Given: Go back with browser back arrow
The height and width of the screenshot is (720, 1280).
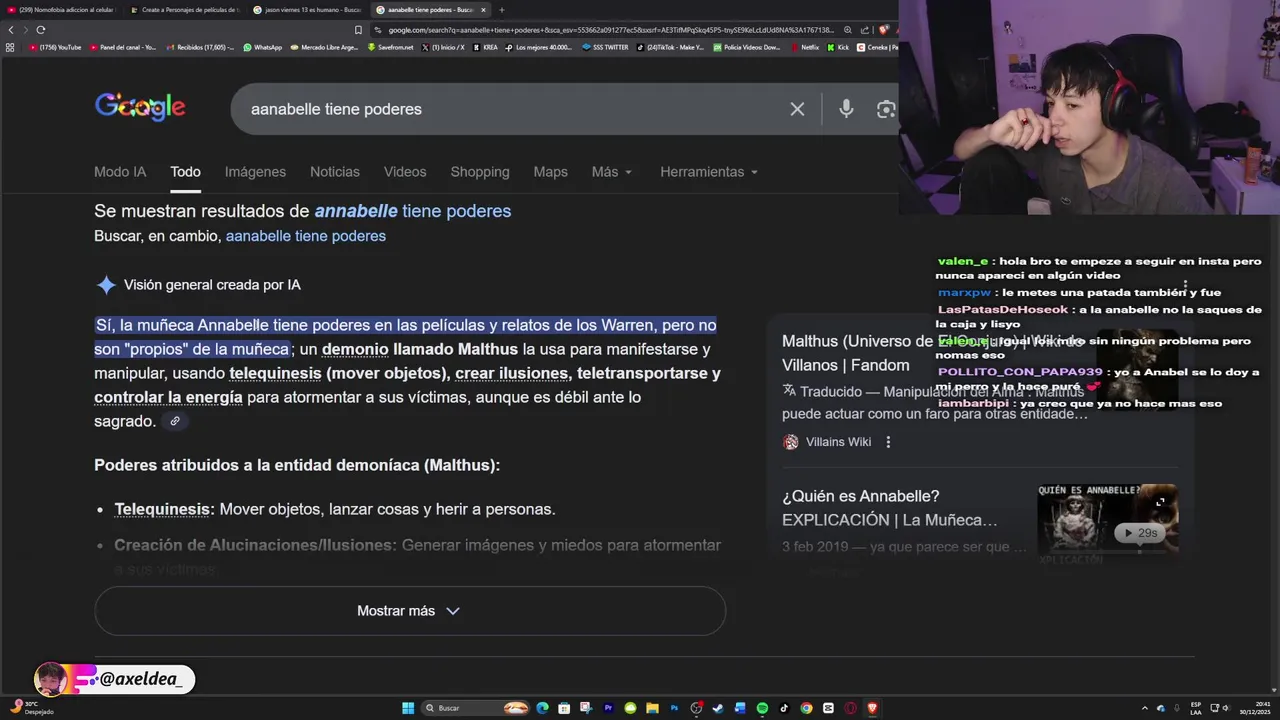Looking at the screenshot, I should pyautogui.click(x=12, y=30).
